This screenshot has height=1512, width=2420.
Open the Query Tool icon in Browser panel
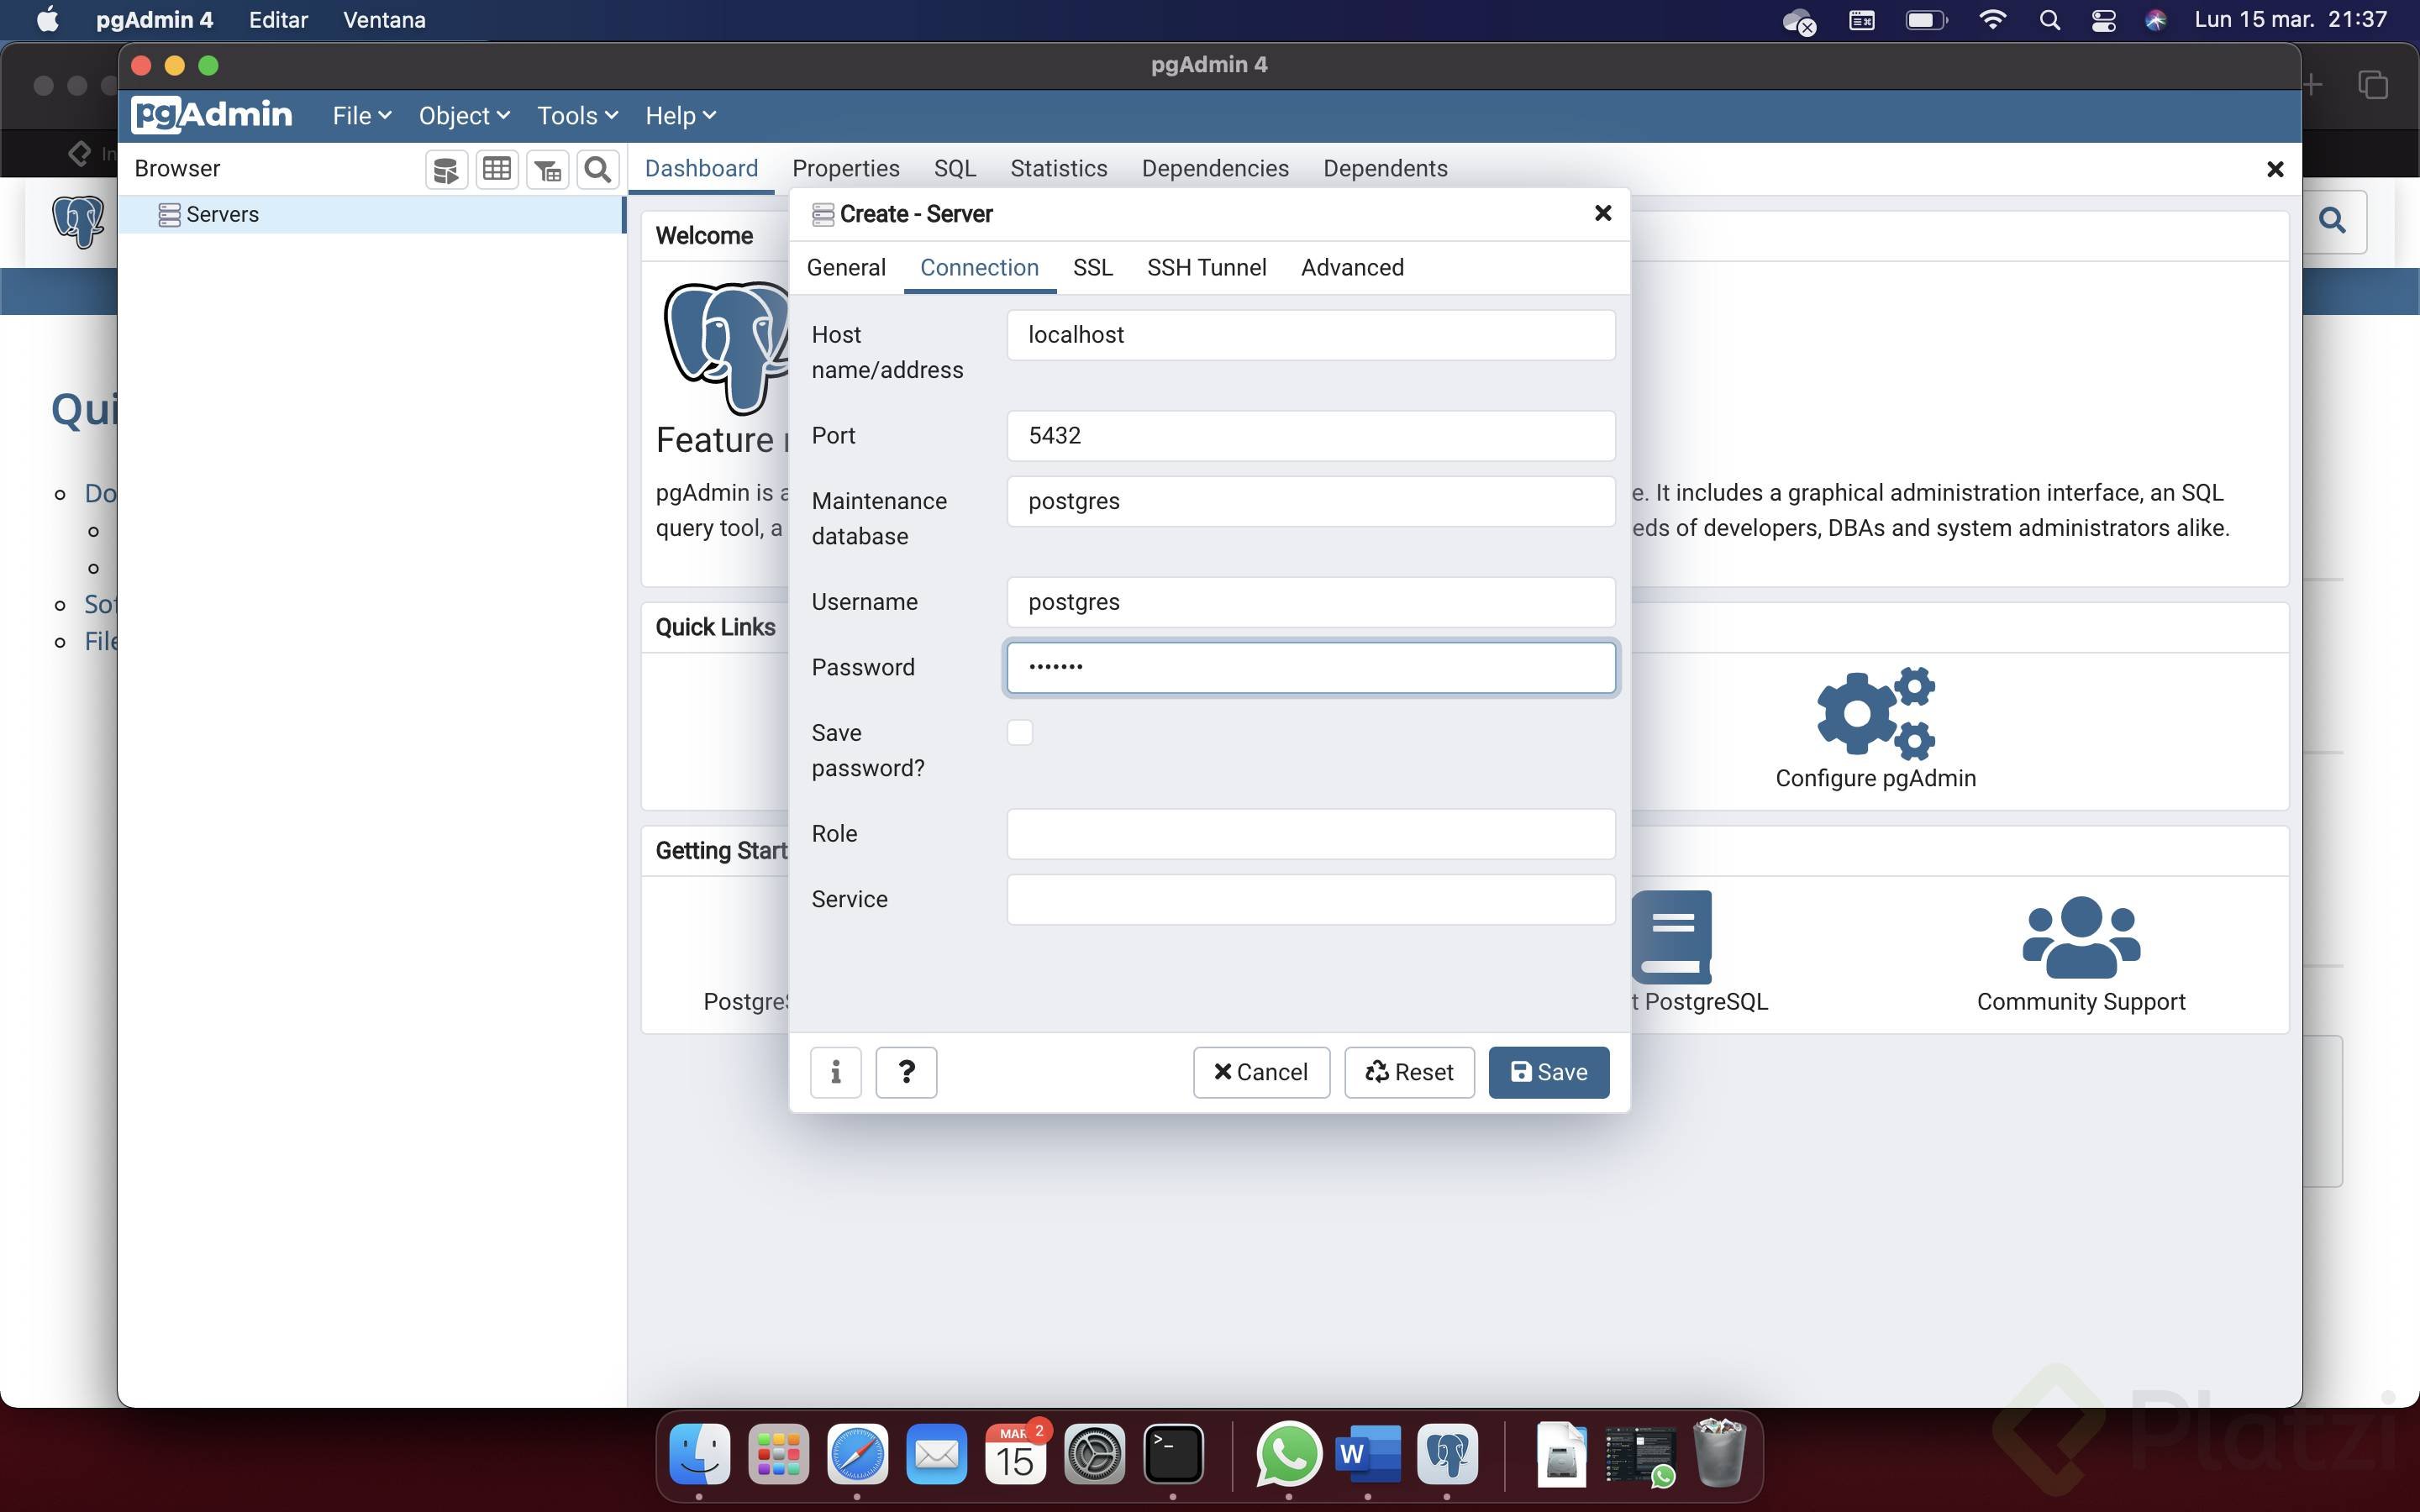[x=446, y=169]
